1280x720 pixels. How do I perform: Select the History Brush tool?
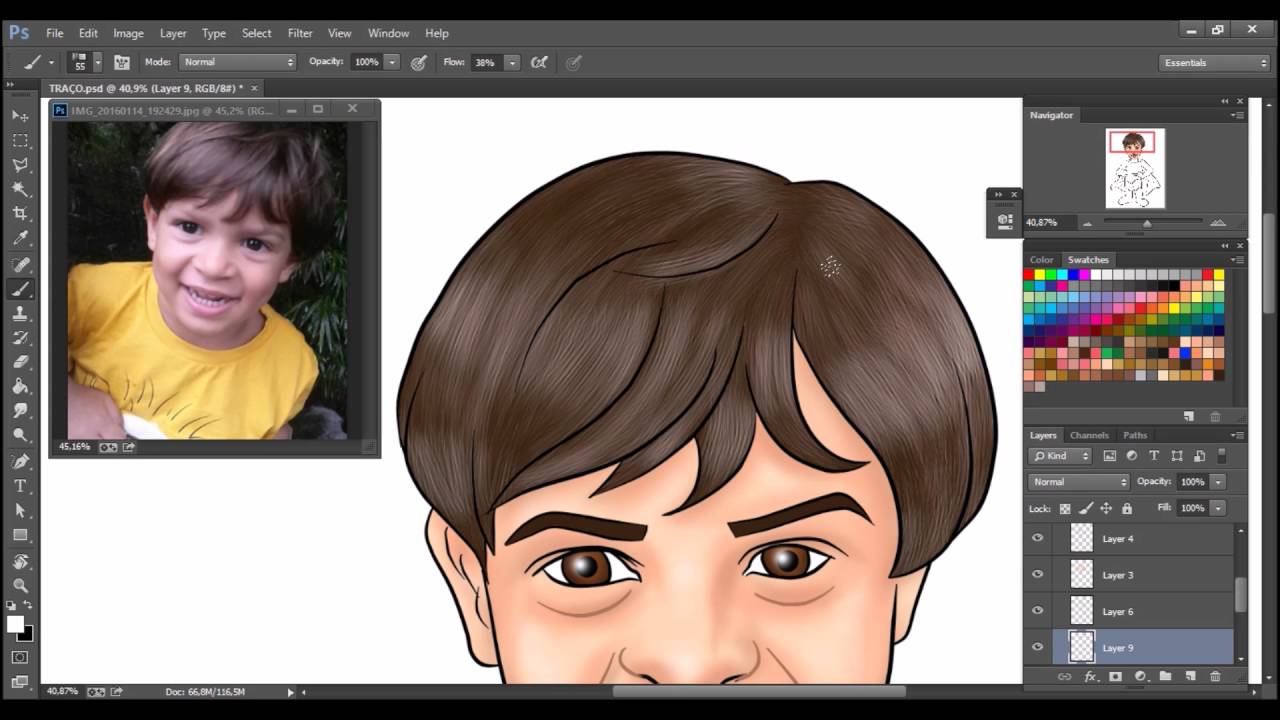pos(20,338)
